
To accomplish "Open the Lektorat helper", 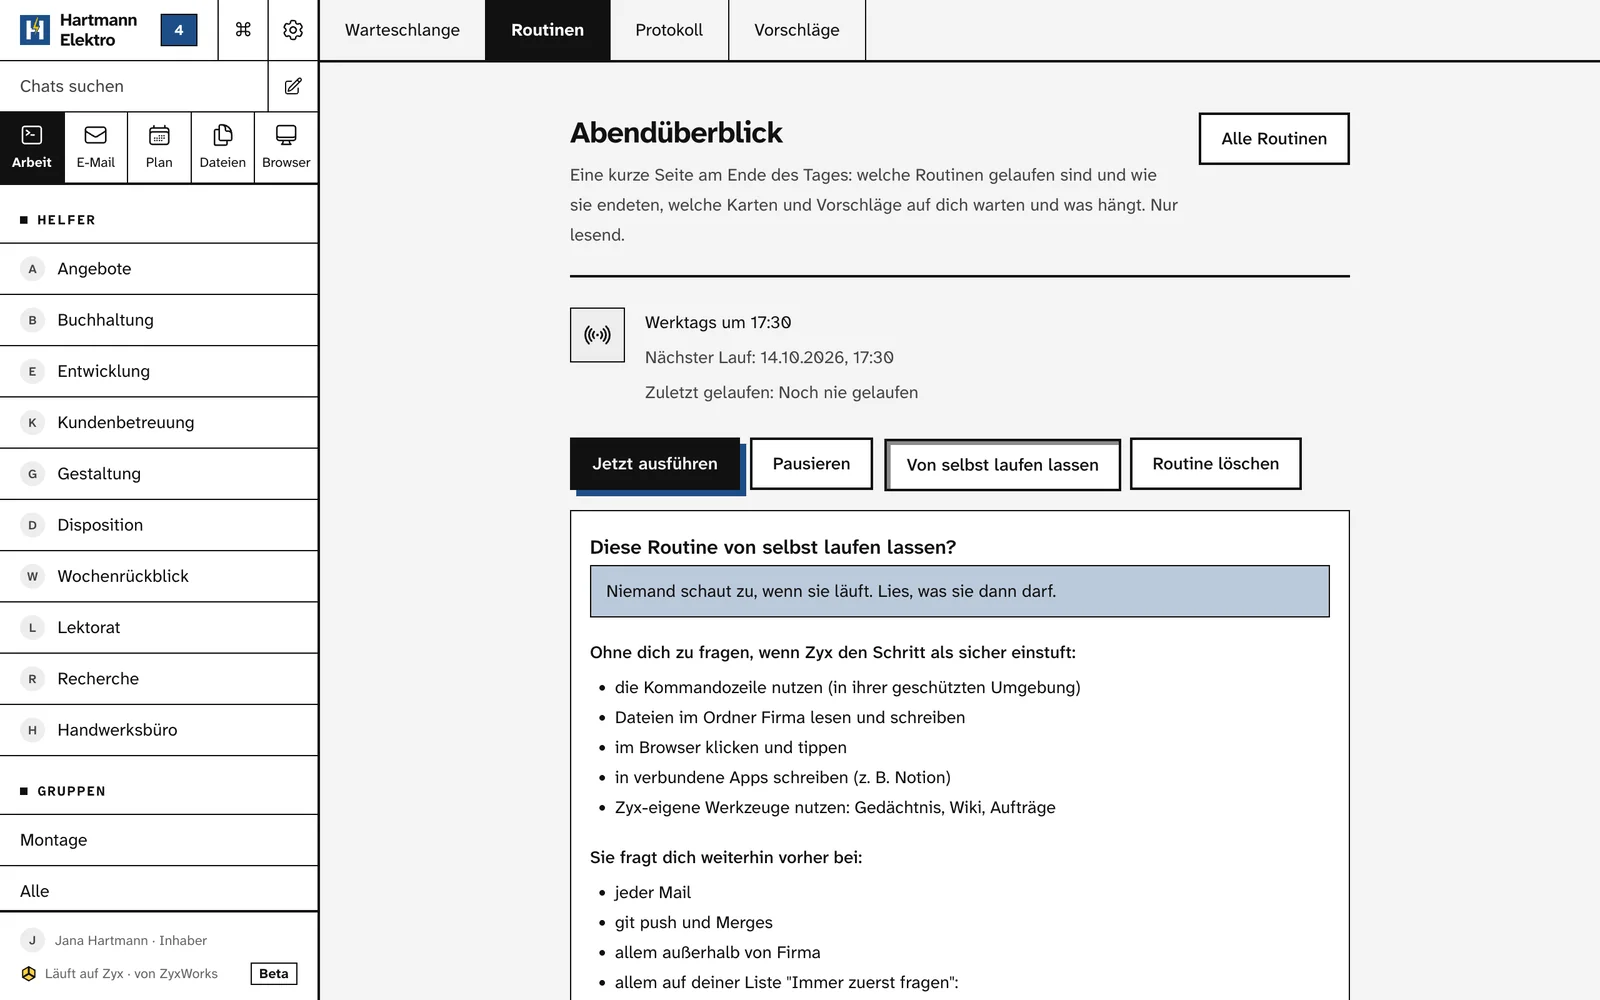I will click(159, 627).
